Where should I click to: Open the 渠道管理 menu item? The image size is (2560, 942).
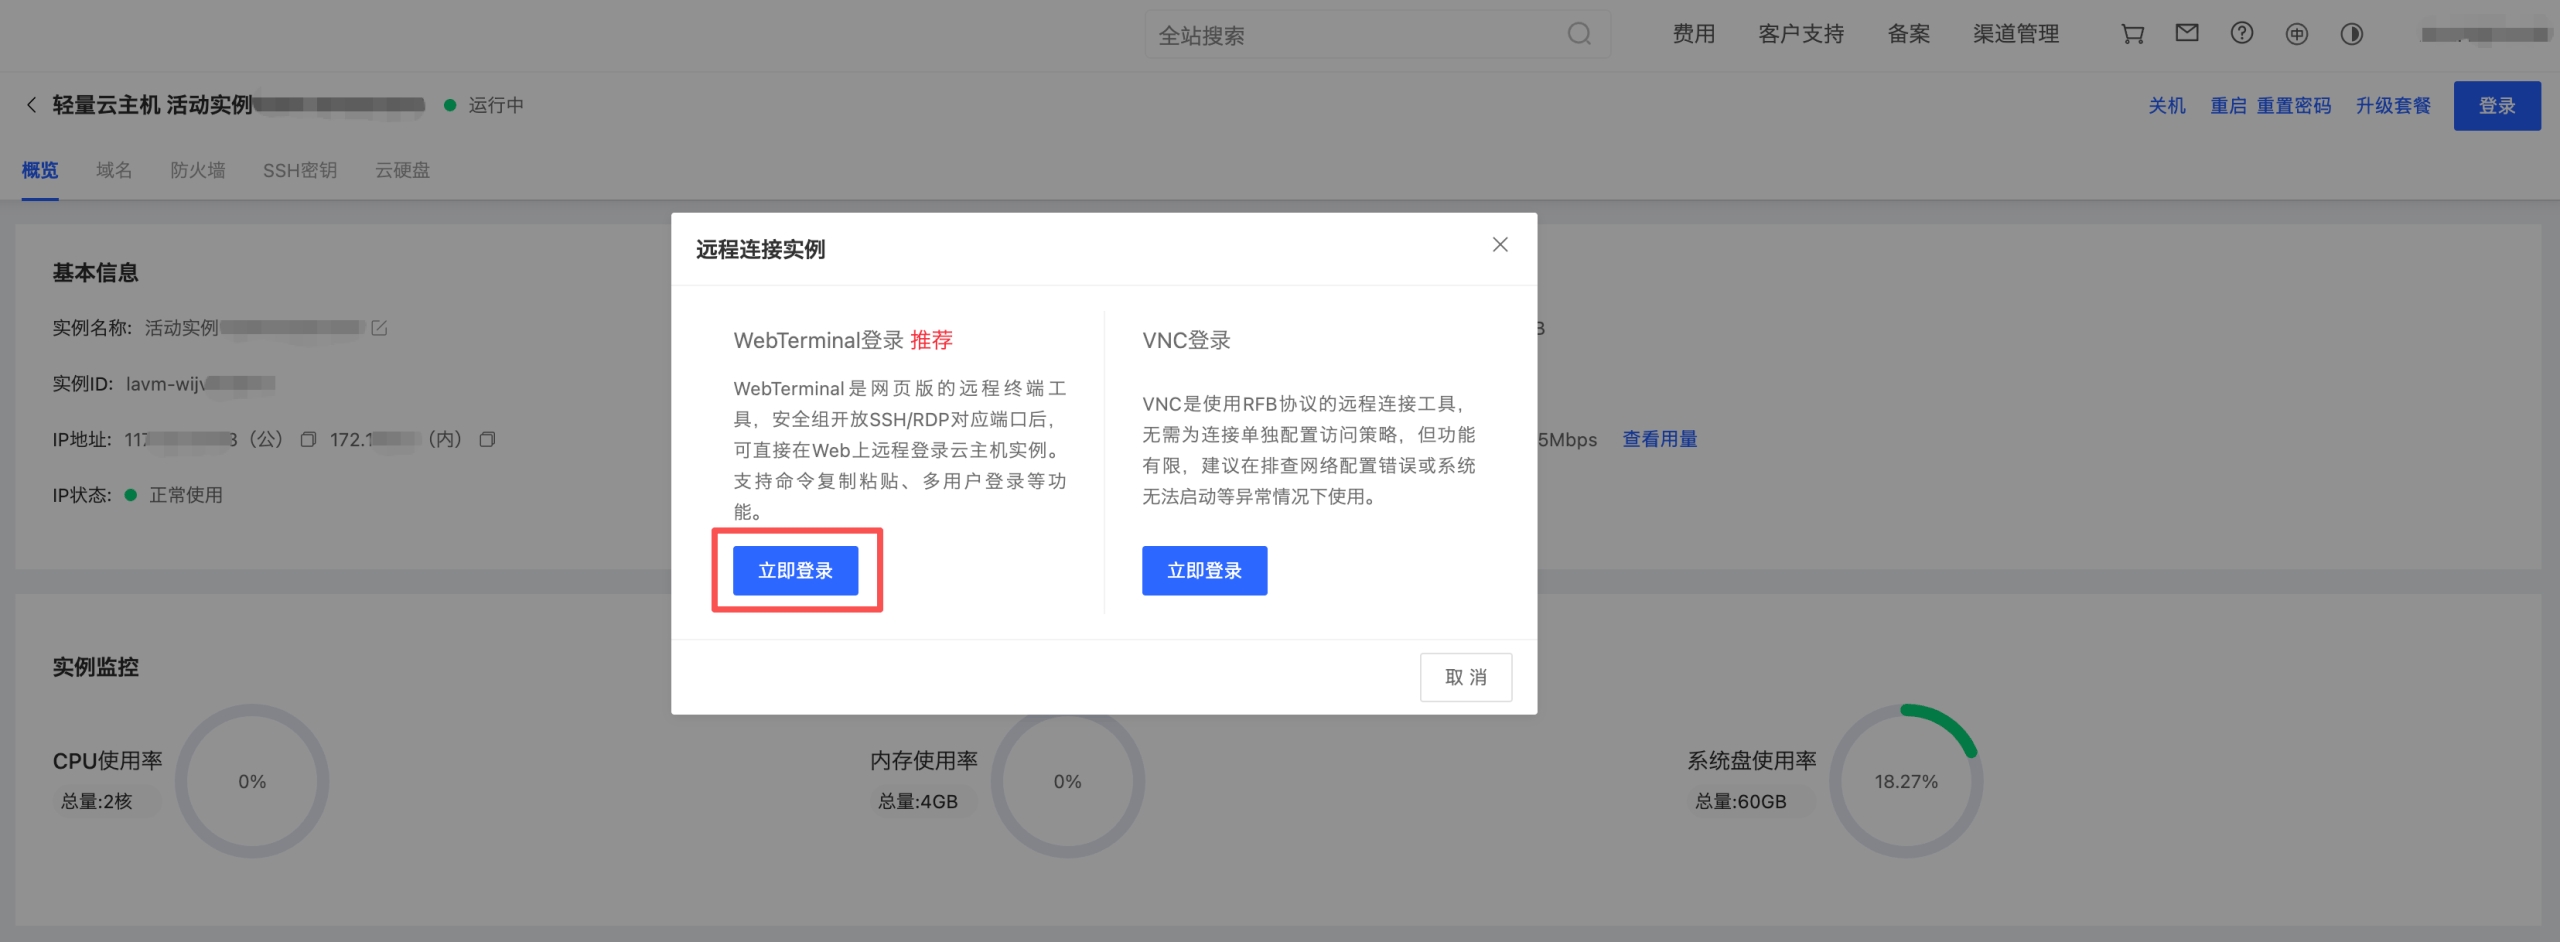pyautogui.click(x=2016, y=33)
